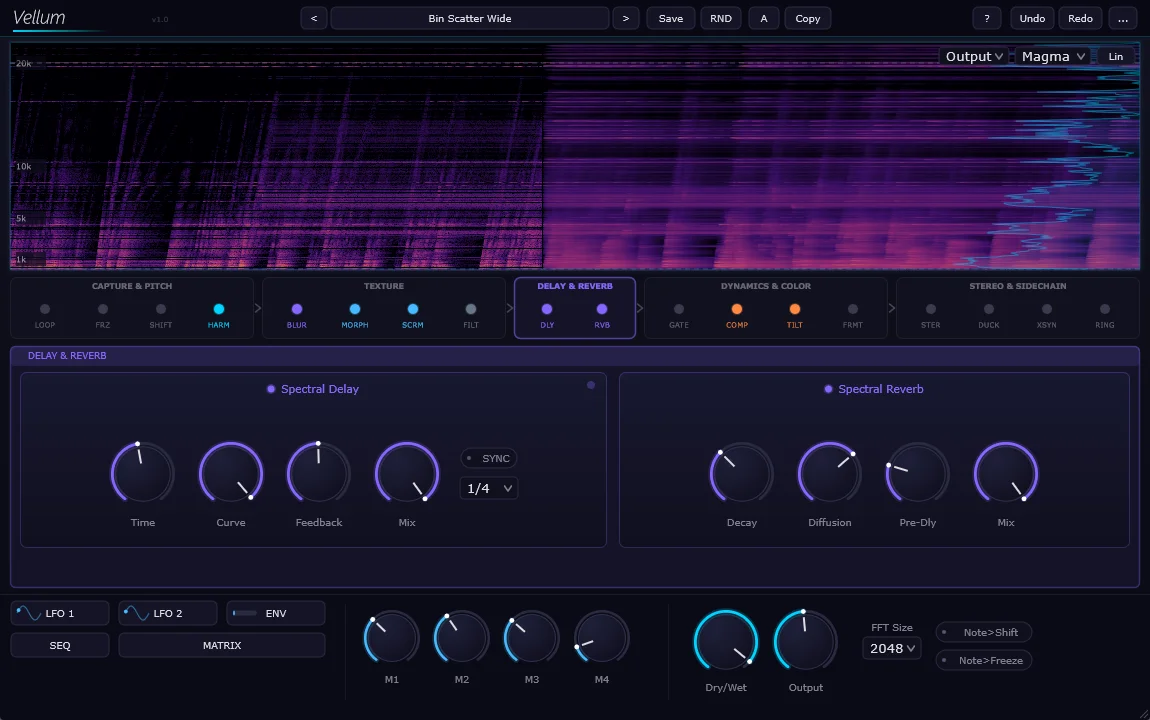Click the Vellum logo

point(40,18)
